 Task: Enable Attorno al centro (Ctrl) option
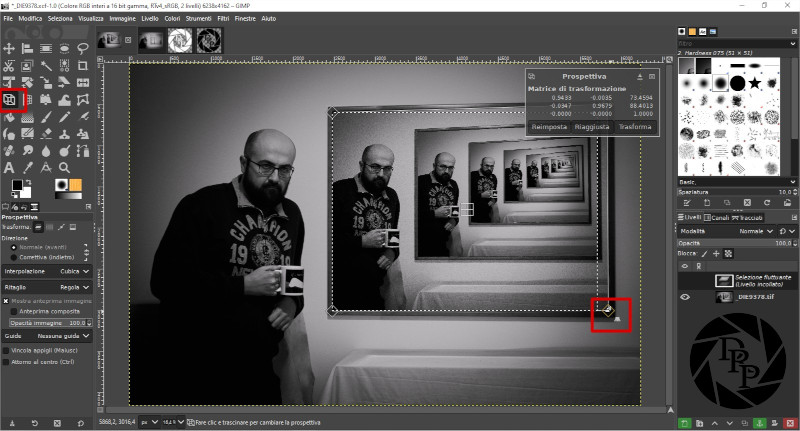(x=6, y=362)
